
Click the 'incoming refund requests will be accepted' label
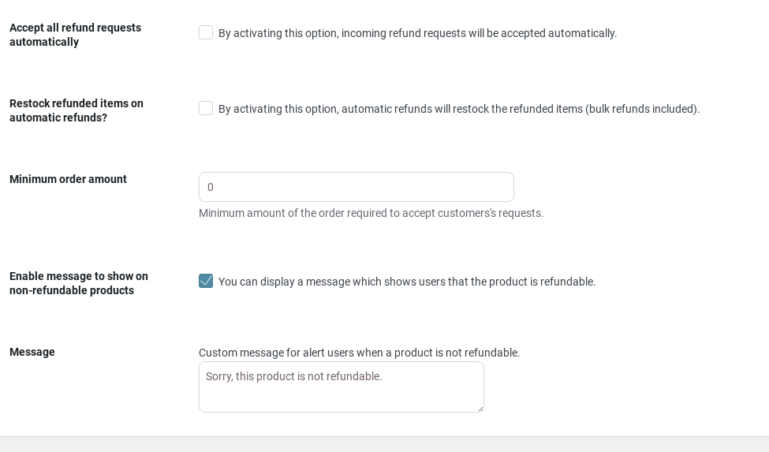click(x=417, y=33)
